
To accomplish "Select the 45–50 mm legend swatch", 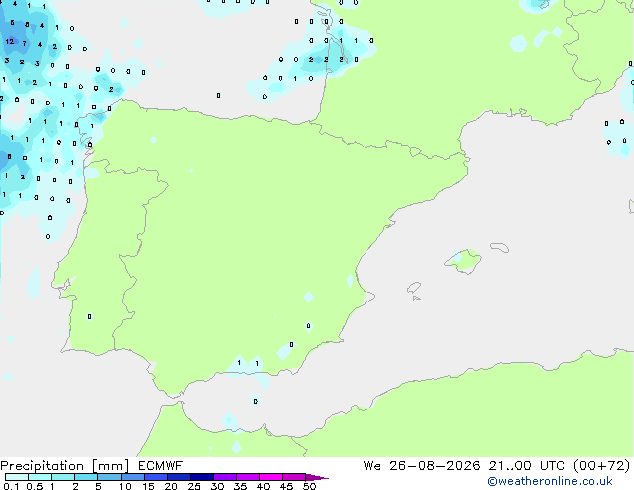I will 294,477.
